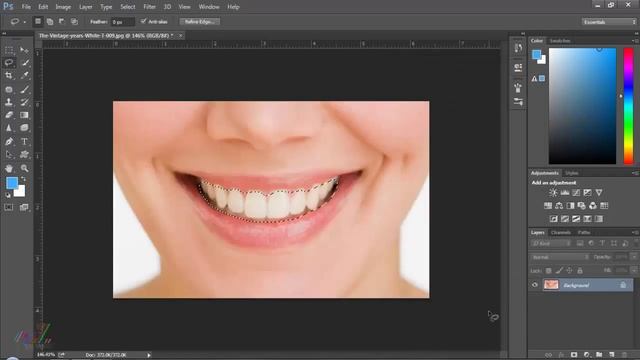Viewport: 640px width, 360px height.
Task: Open the Properties panel icon in dock
Action: (x=518, y=67)
